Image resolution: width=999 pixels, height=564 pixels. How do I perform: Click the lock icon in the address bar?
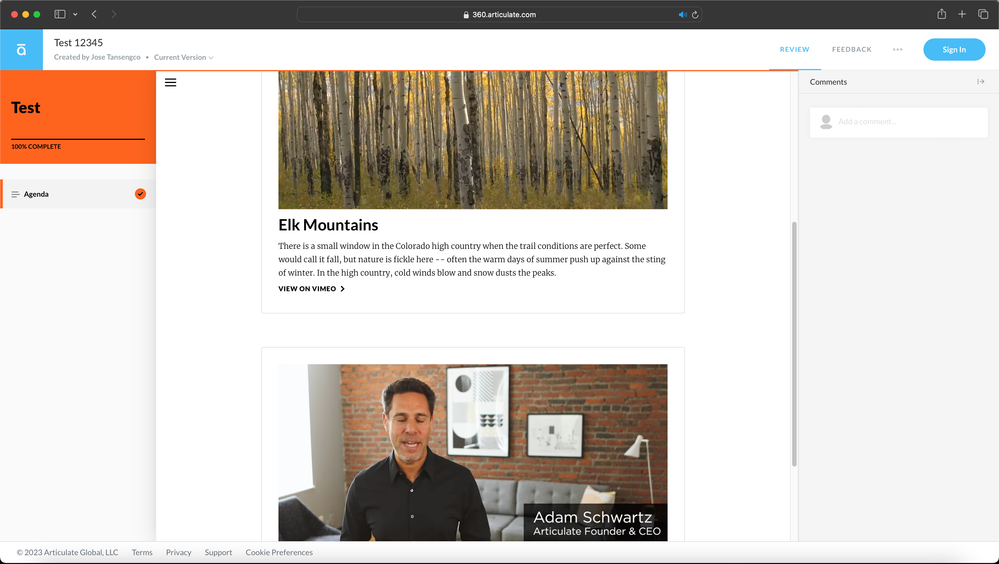(x=466, y=15)
